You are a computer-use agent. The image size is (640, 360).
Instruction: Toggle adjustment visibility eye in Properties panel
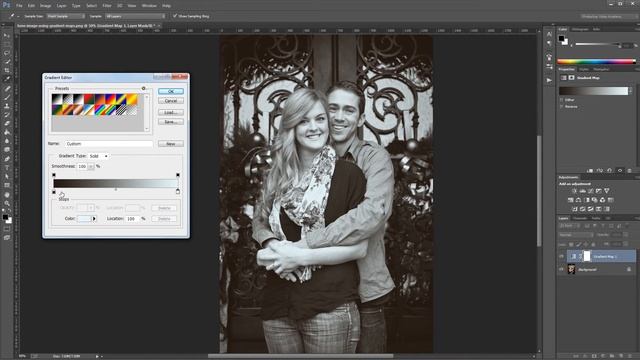[620, 171]
